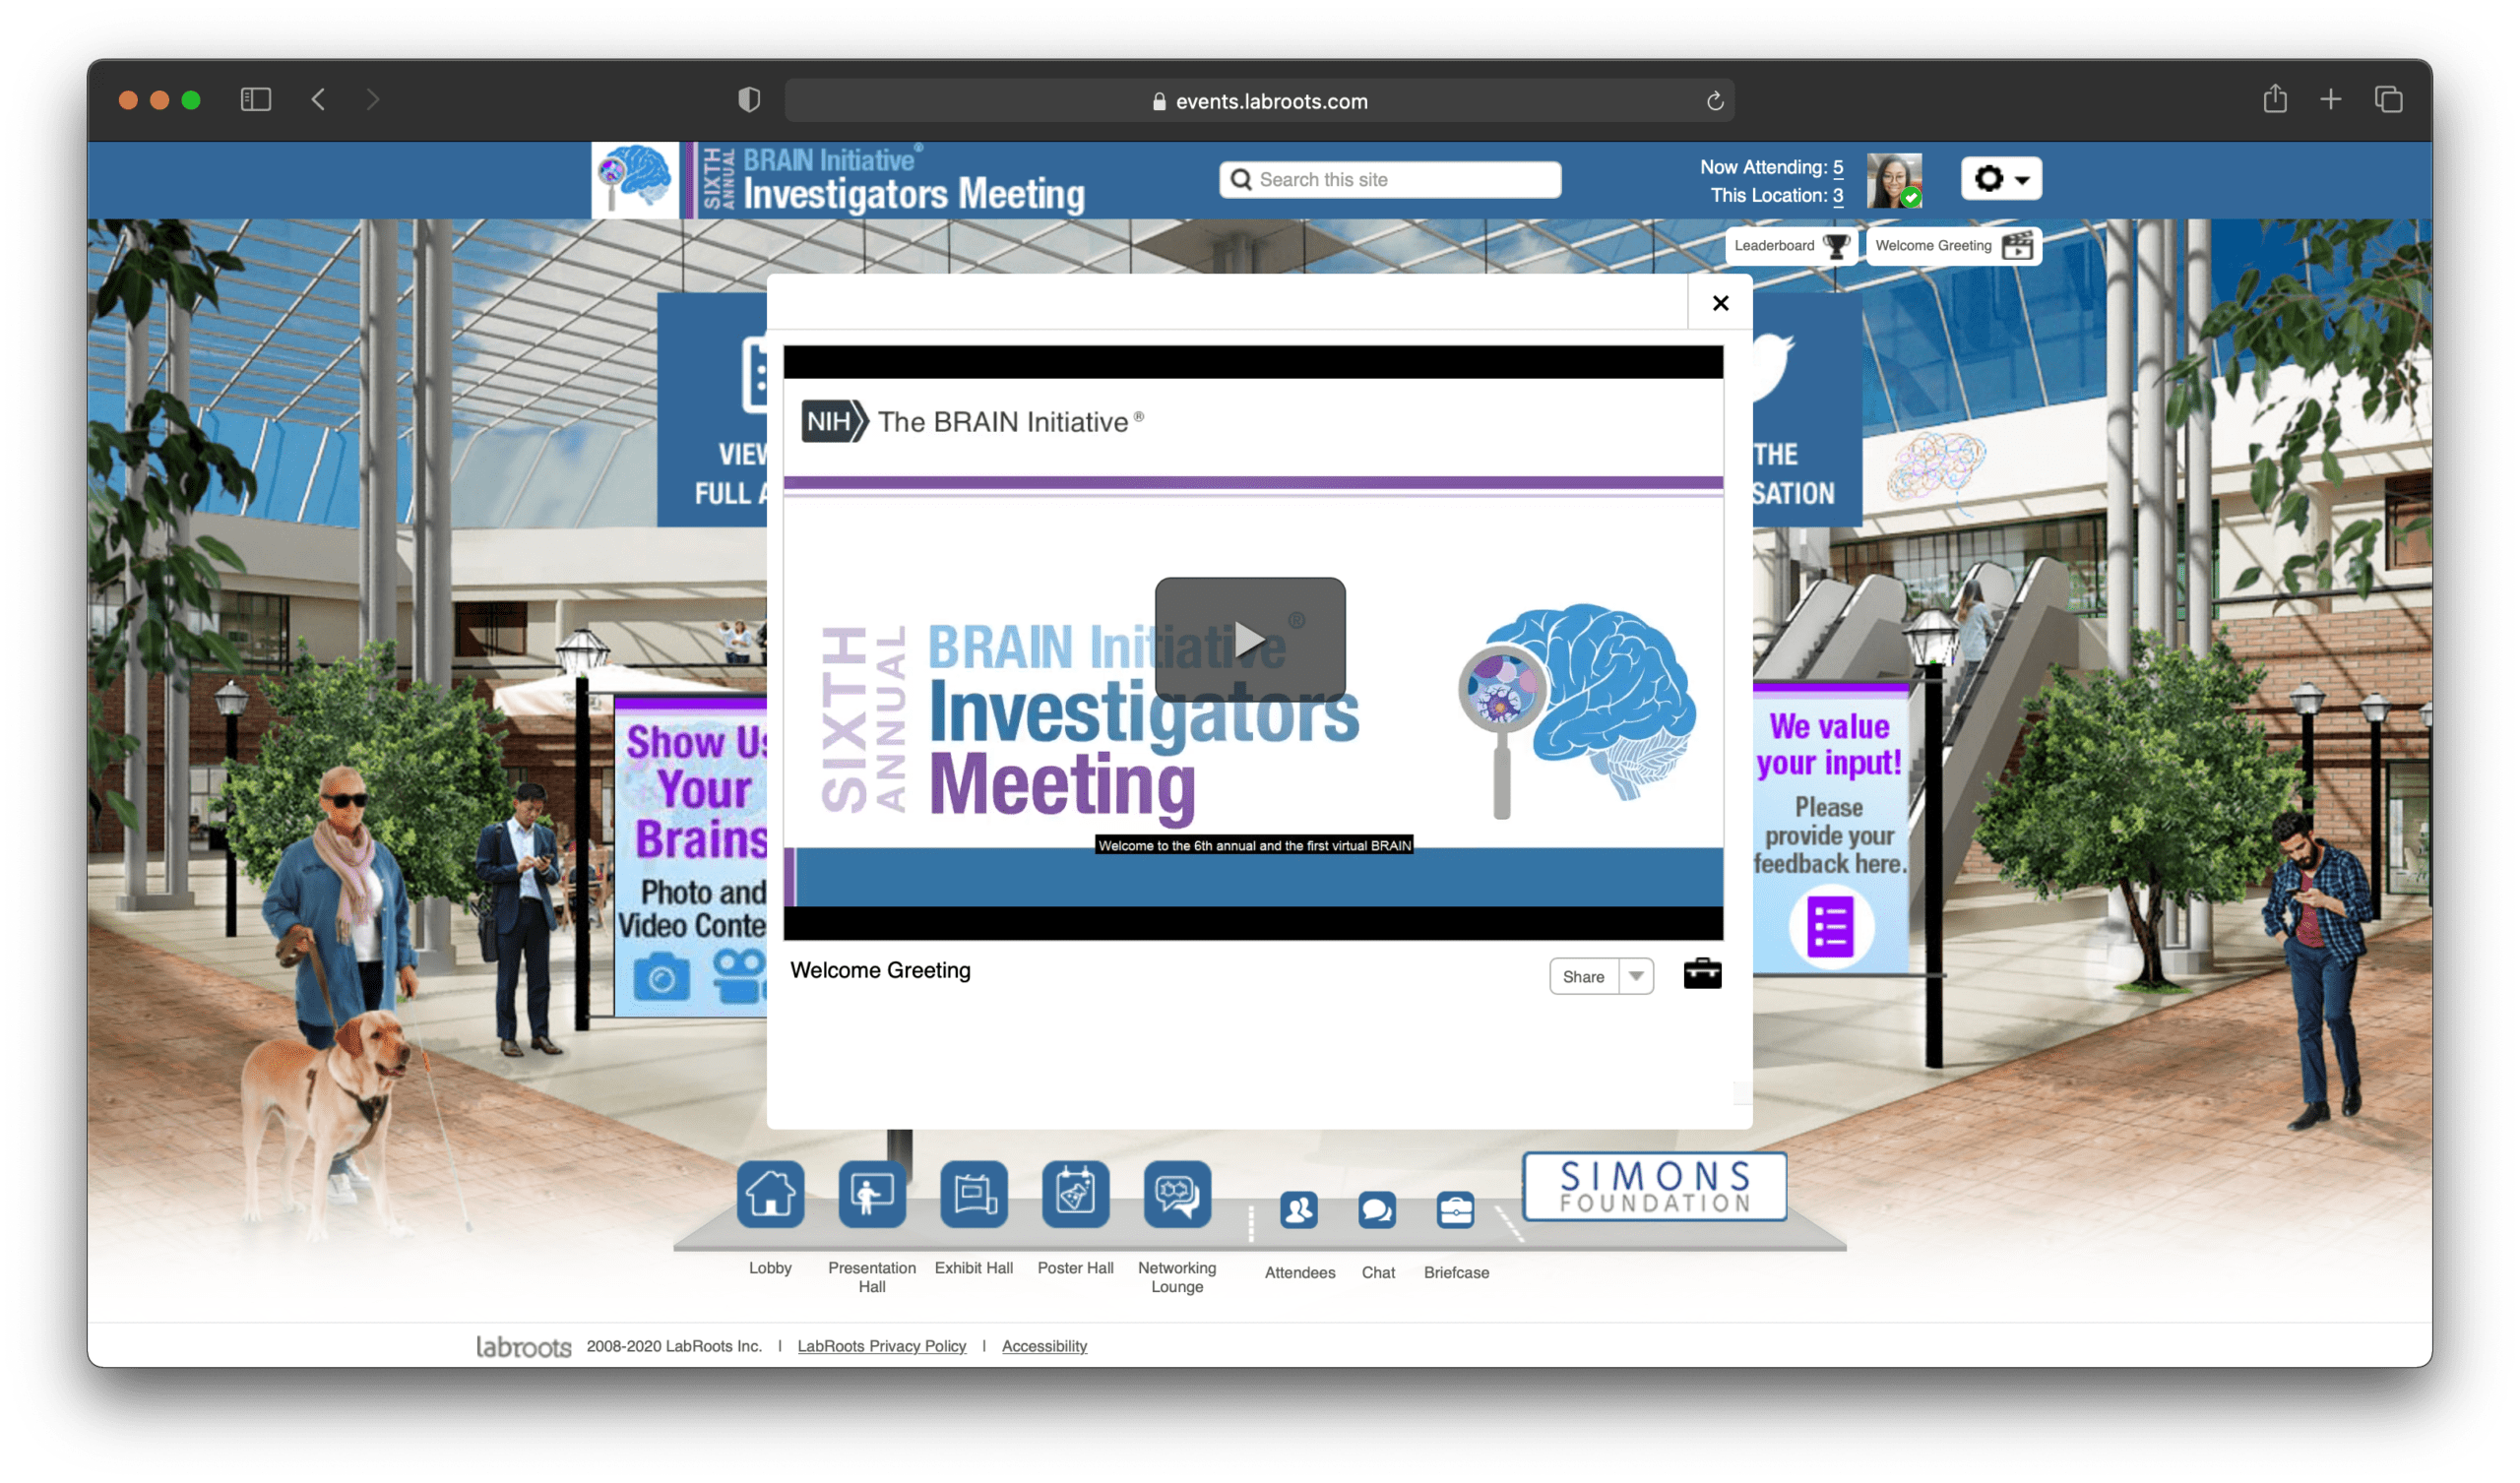Click the browser address bar

coord(1259,100)
